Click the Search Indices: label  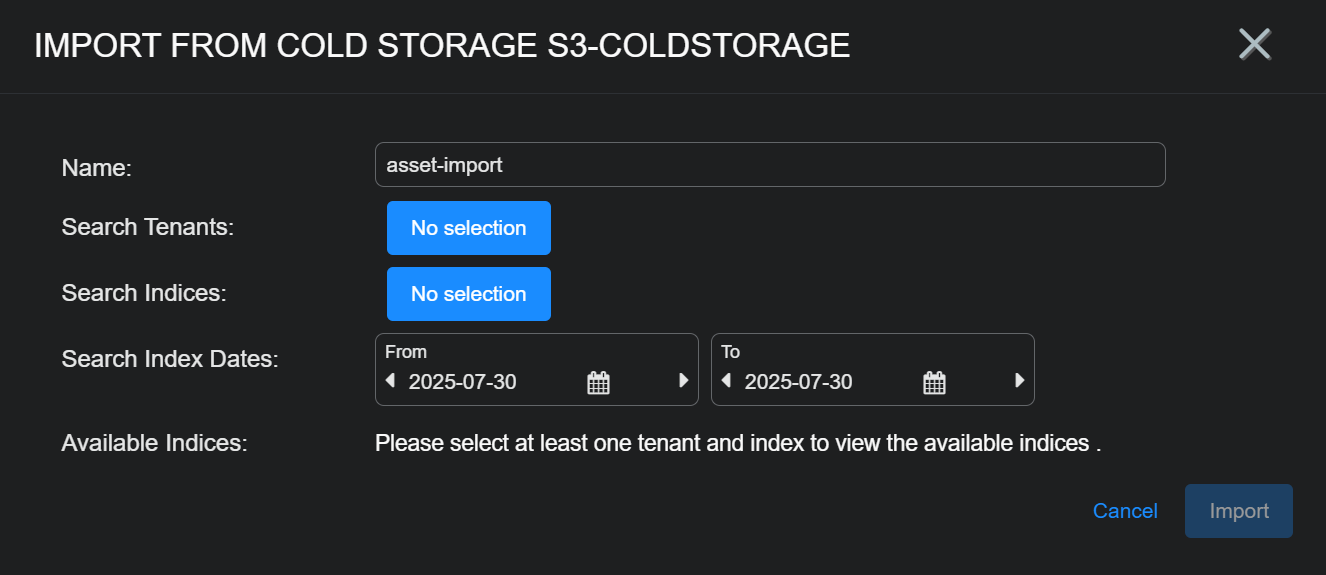pos(144,293)
